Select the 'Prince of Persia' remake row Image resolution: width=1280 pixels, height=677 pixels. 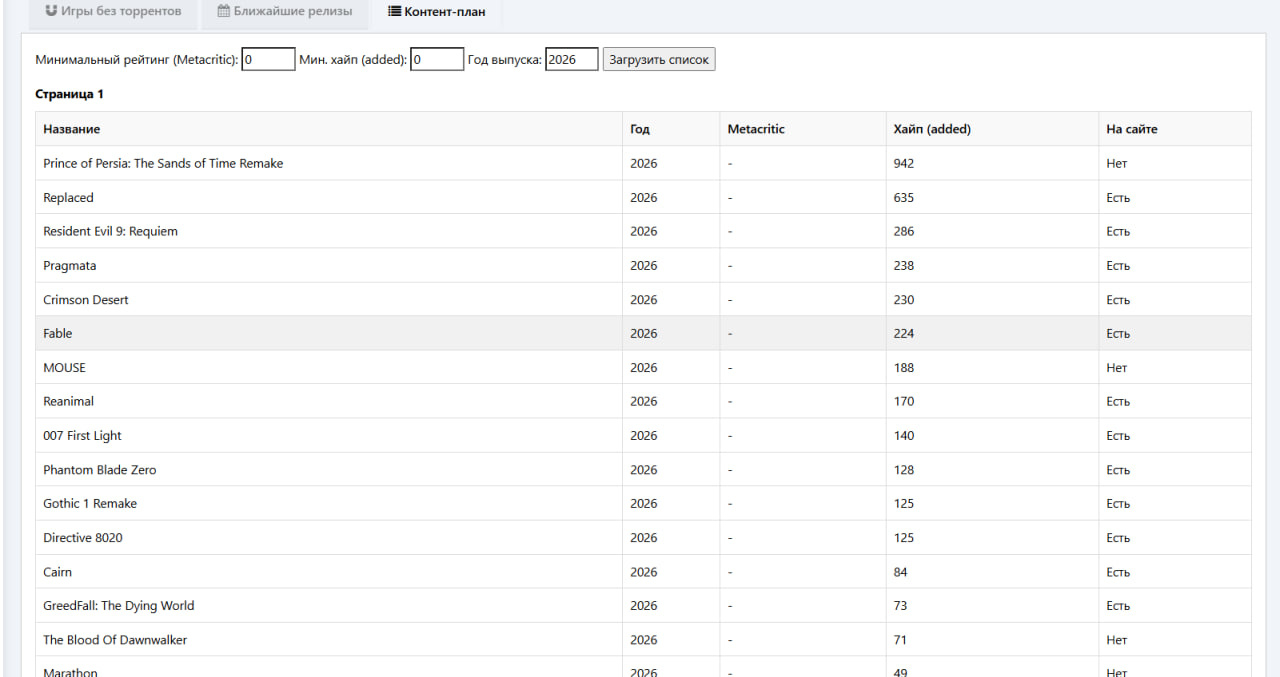[x=163, y=163]
